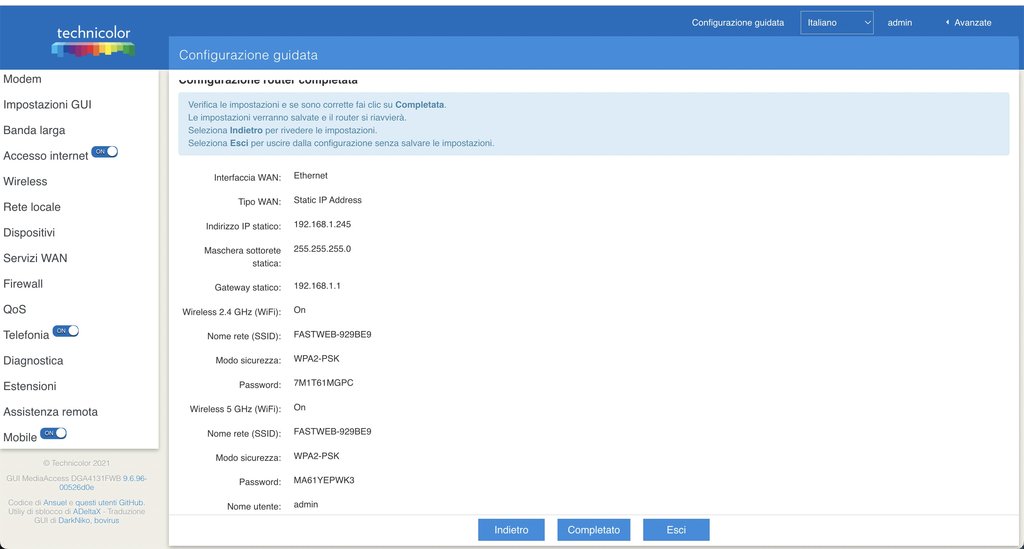Open the Firewall settings page
The width and height of the screenshot is (1024, 549).
(x=23, y=284)
